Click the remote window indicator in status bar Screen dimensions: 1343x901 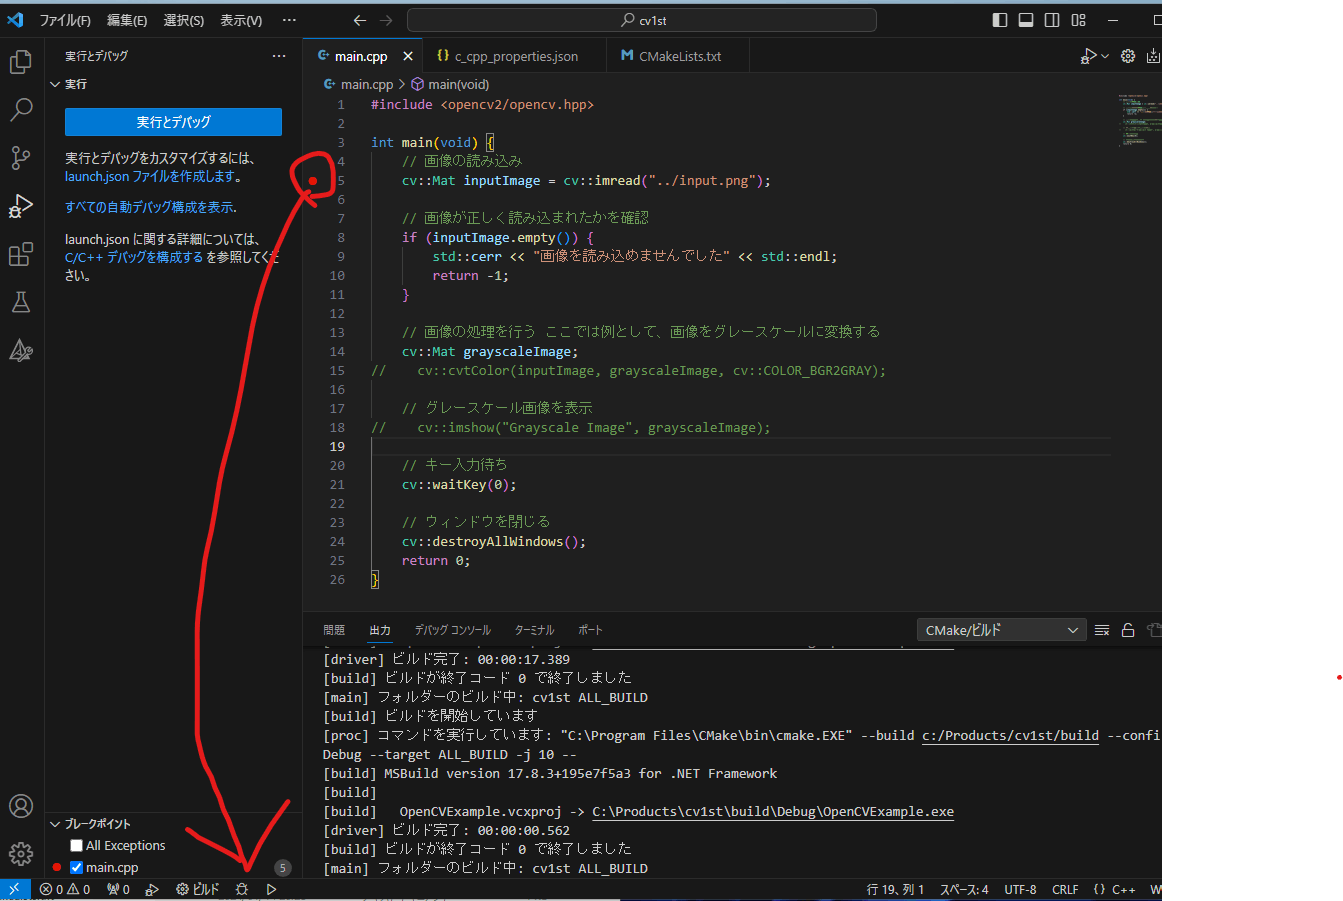point(14,889)
